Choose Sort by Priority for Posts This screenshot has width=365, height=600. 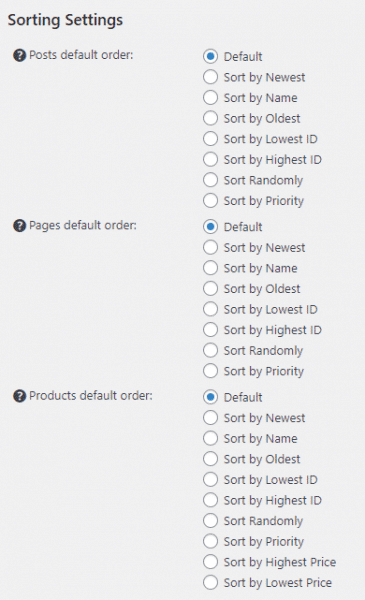click(x=210, y=201)
